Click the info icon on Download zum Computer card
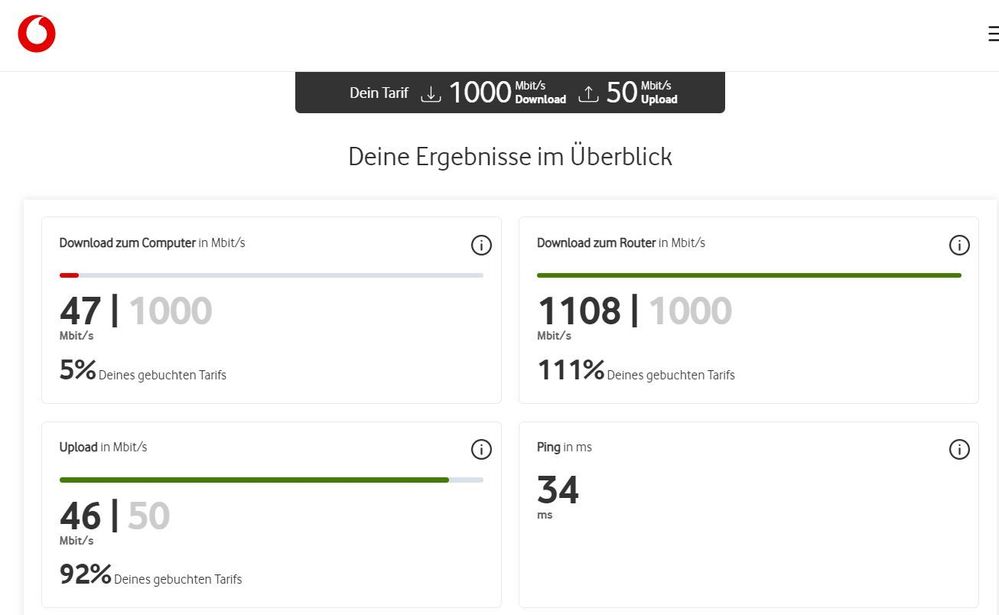The image size is (999, 615). coord(481,245)
